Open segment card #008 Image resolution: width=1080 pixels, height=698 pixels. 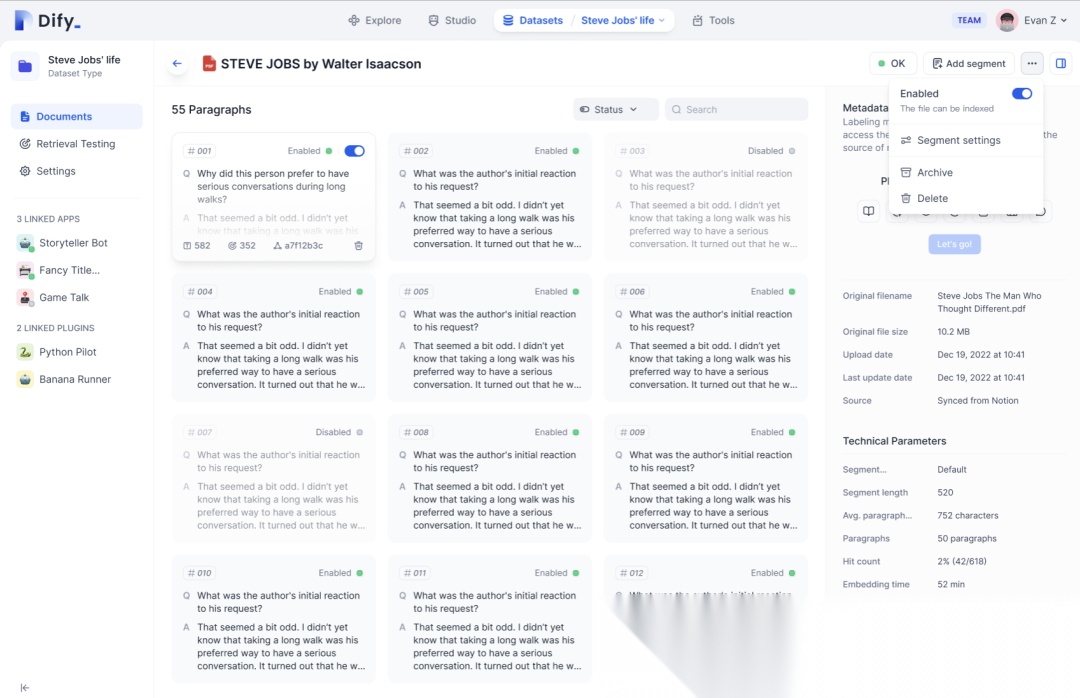(x=490, y=478)
